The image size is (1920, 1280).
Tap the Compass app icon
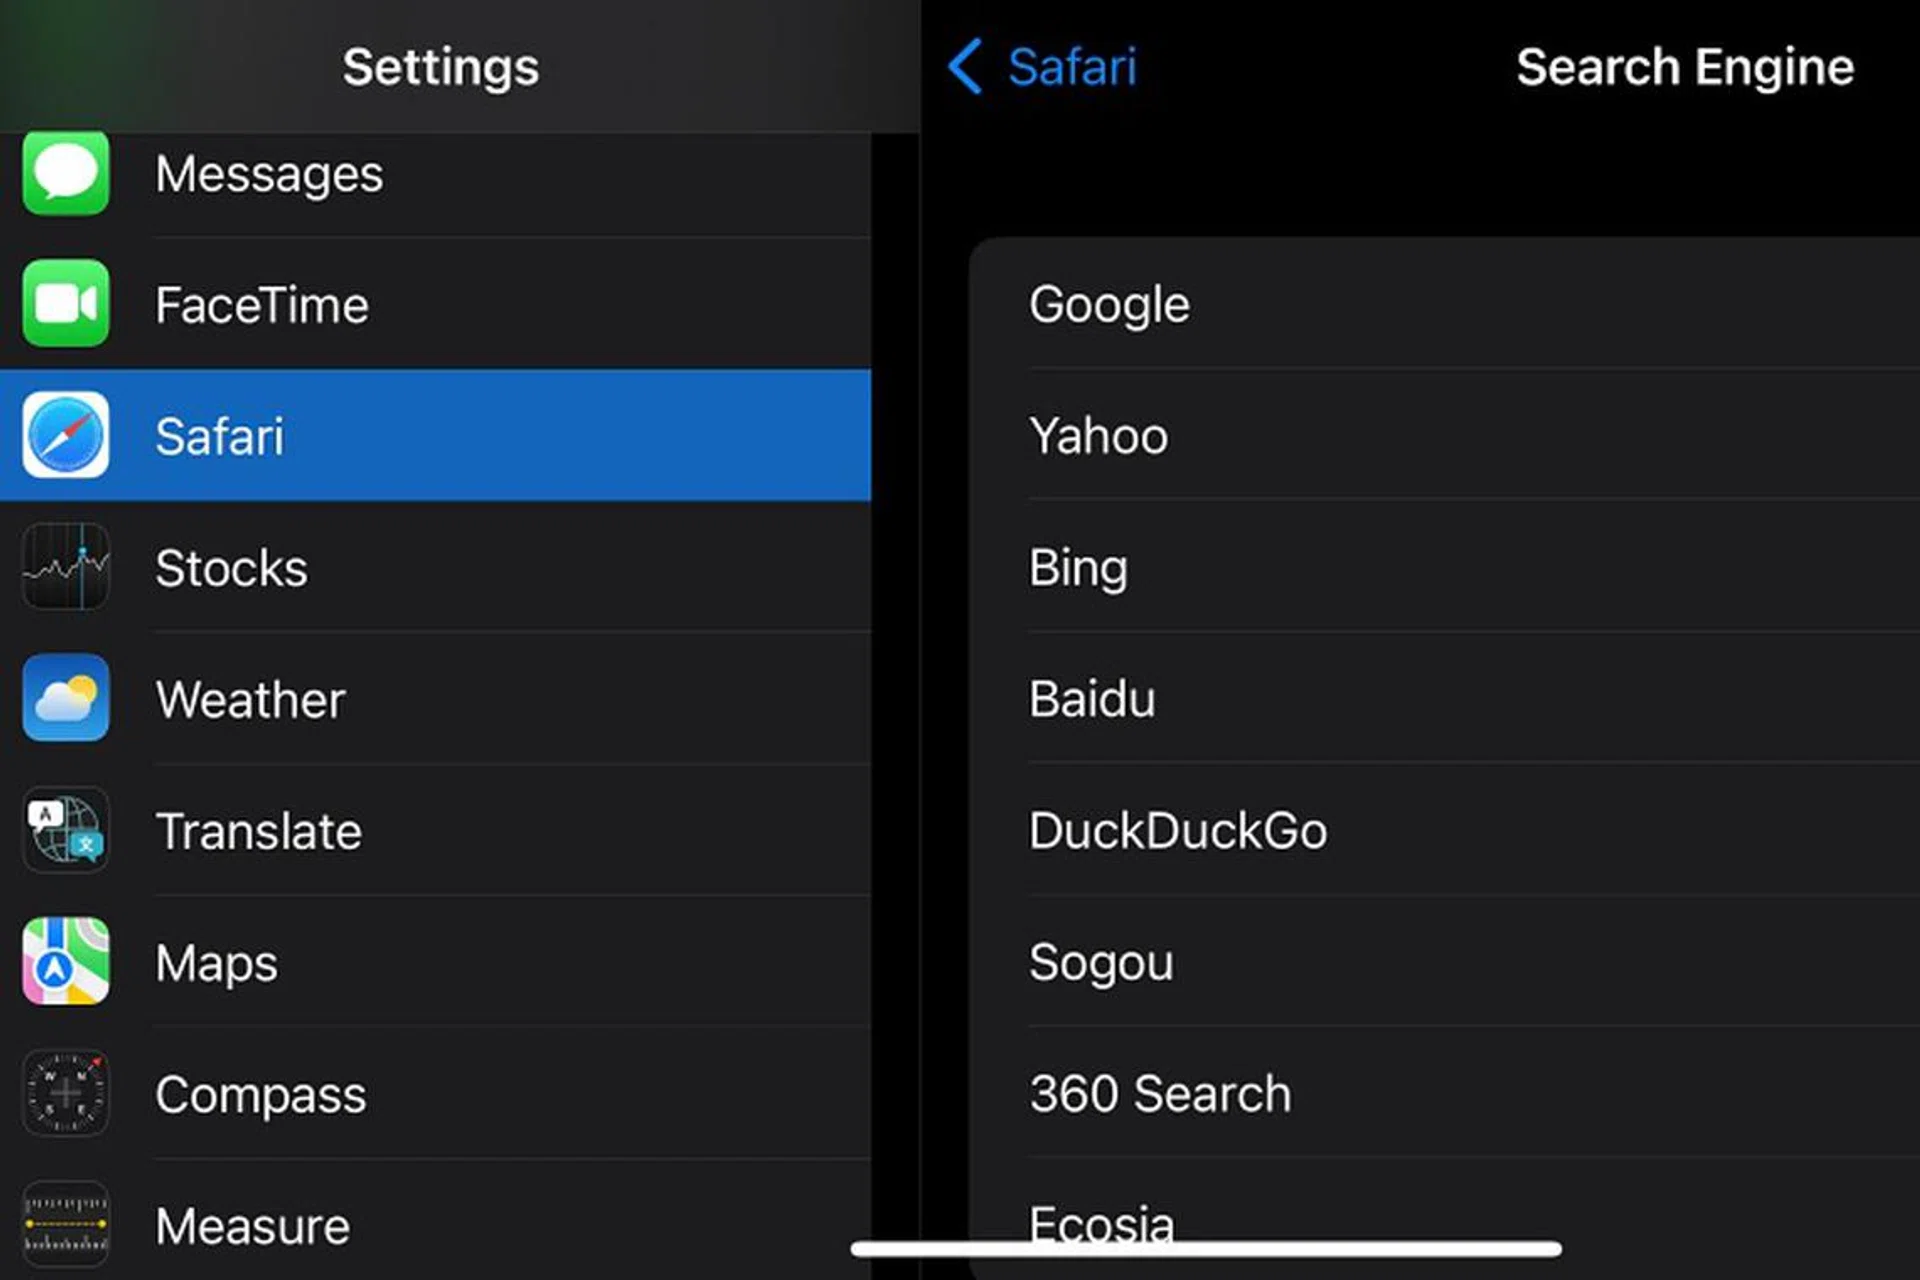pos(66,1093)
